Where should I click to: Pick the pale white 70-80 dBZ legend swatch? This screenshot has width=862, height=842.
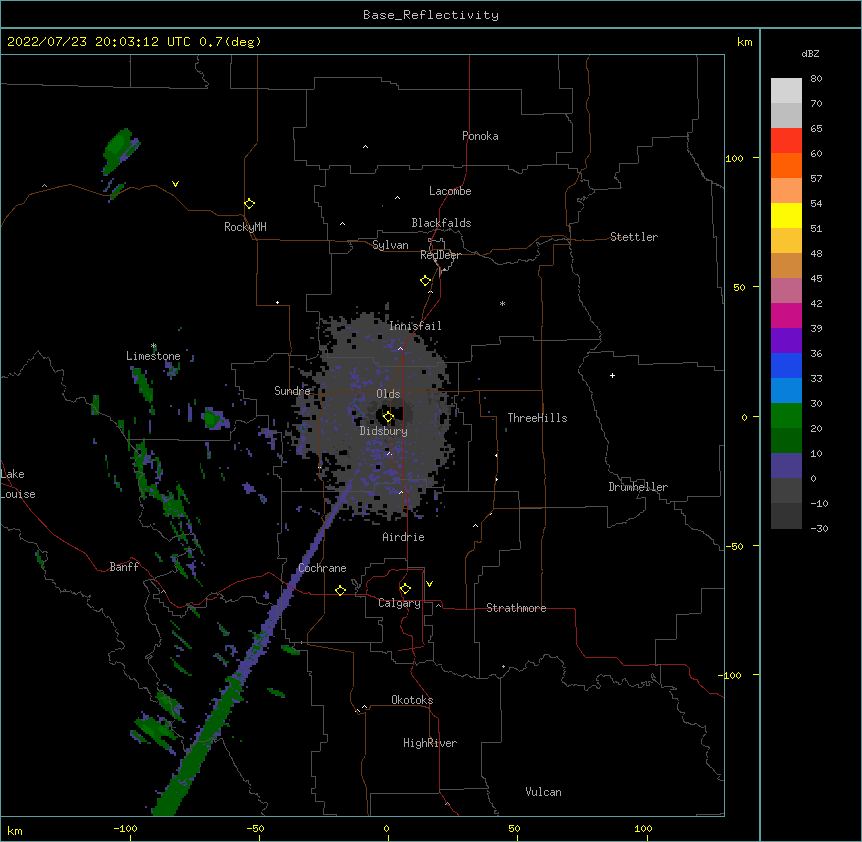click(x=786, y=91)
